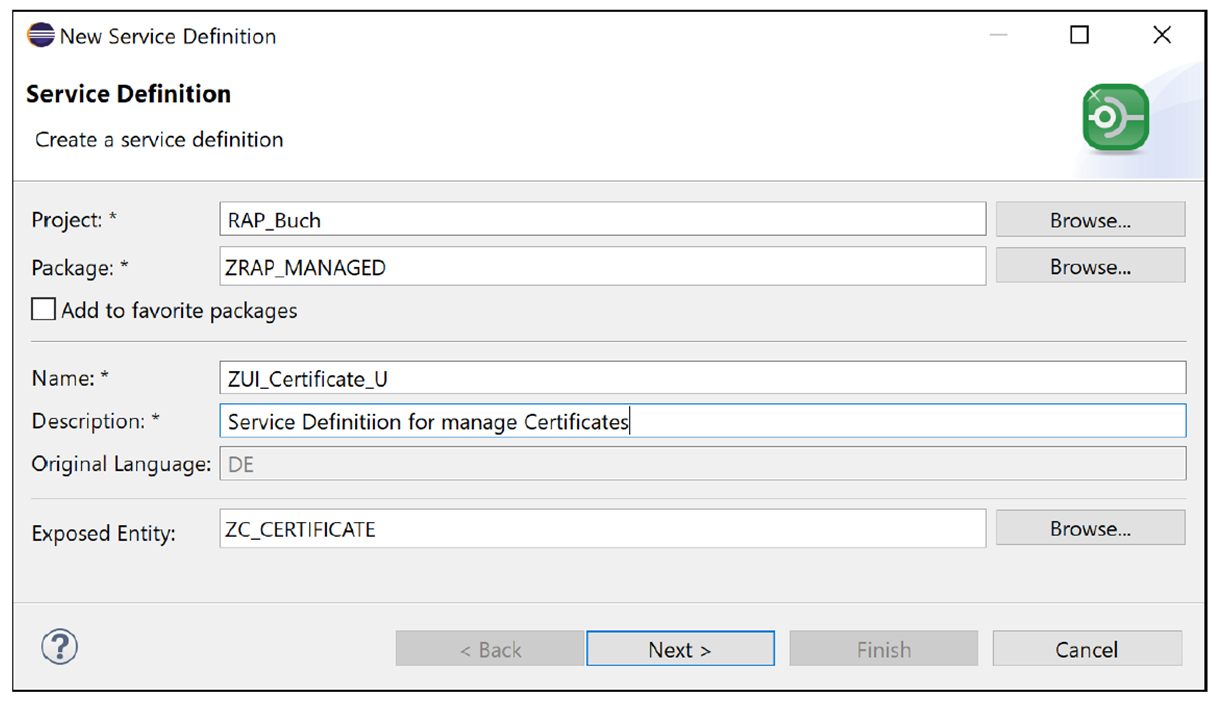Browse for an exposed entity
The width and height of the screenshot is (1217, 702).
click(x=1089, y=528)
